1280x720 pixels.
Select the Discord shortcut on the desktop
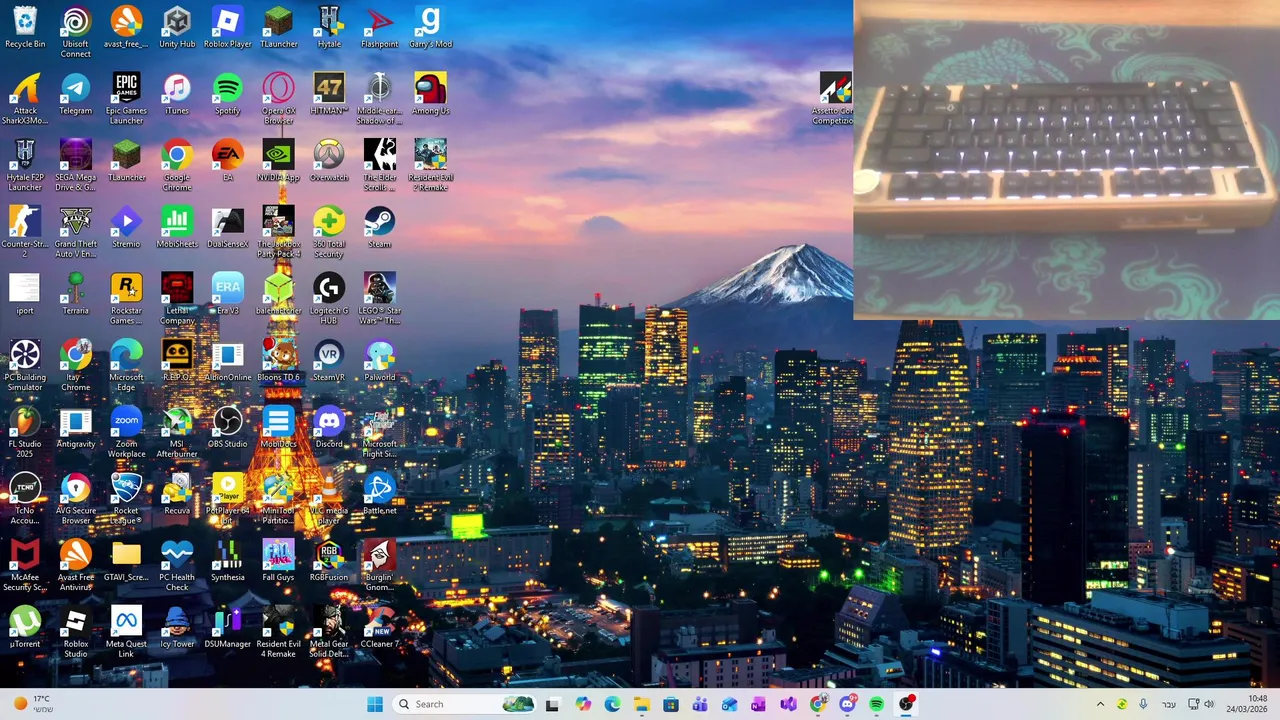(329, 428)
